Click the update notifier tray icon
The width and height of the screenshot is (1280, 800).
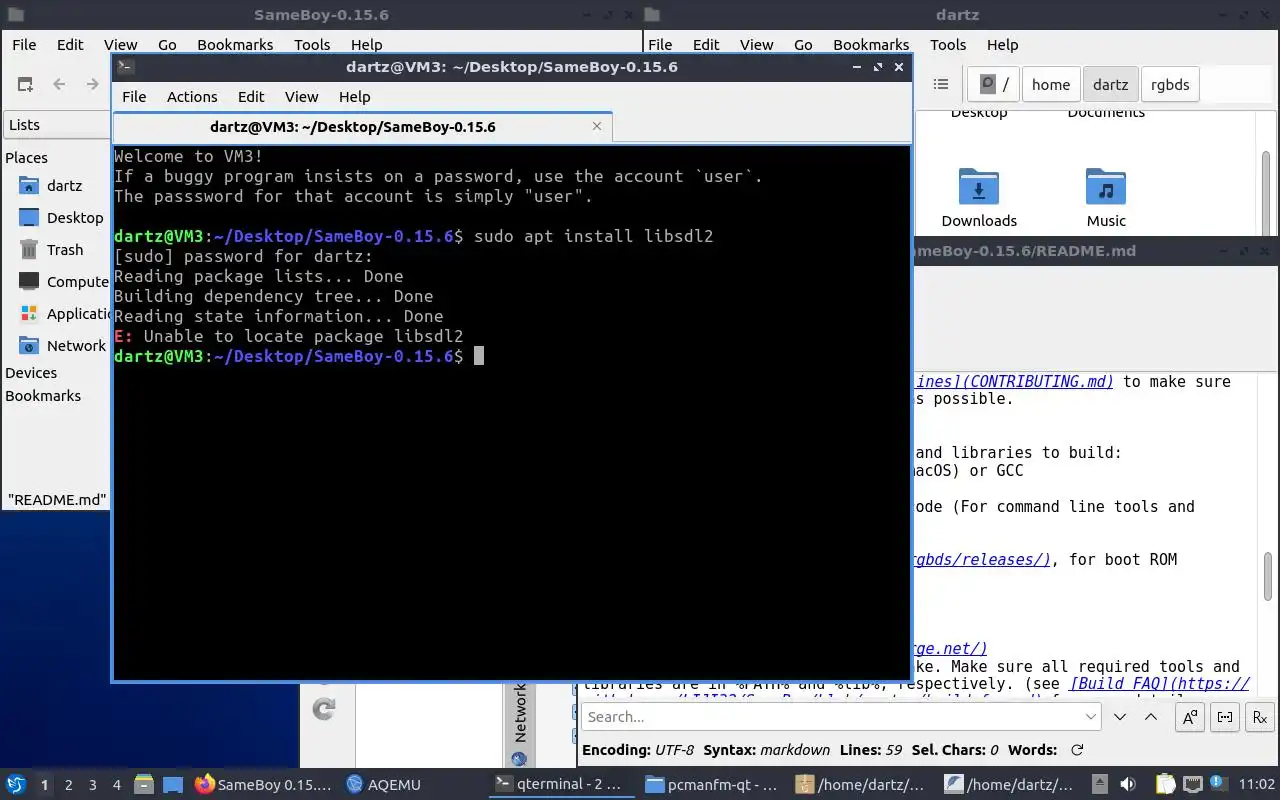coord(1217,784)
